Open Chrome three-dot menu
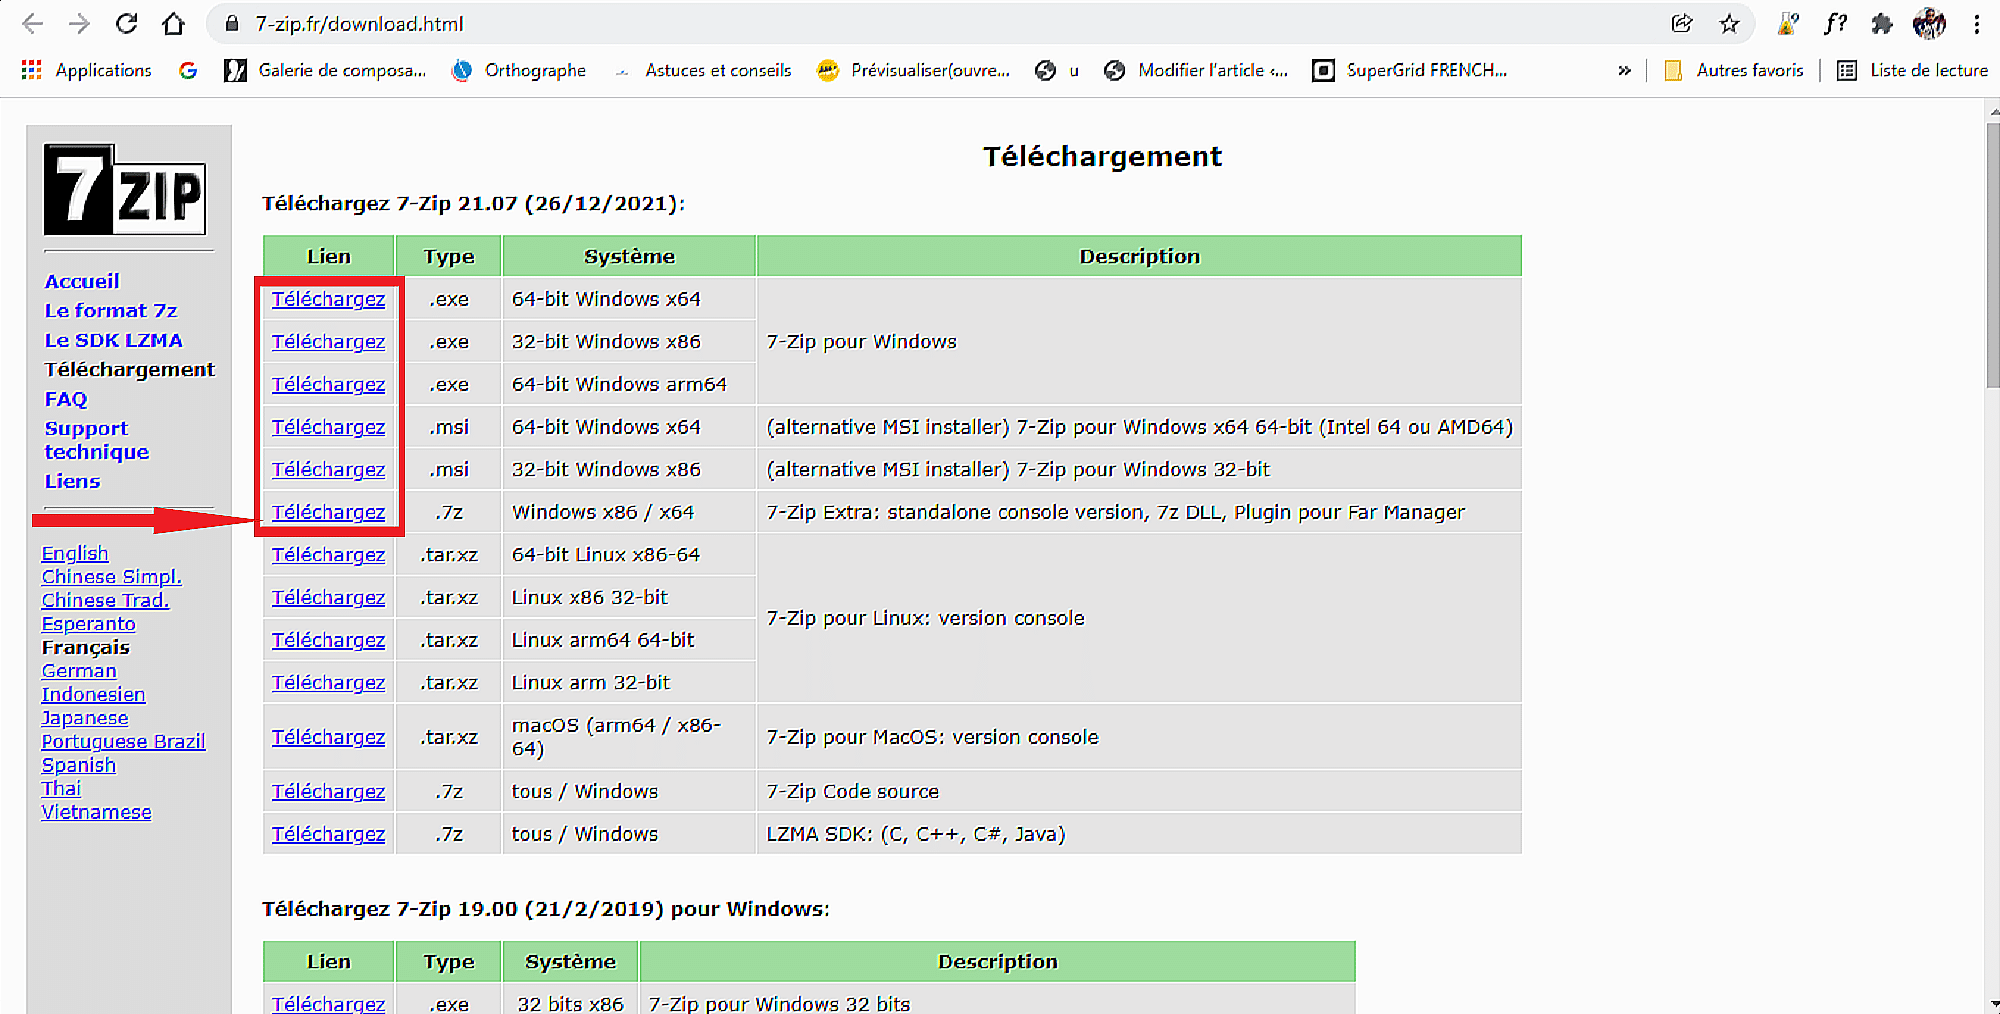Screen dimensions: 2000x1014 click(x=1977, y=24)
